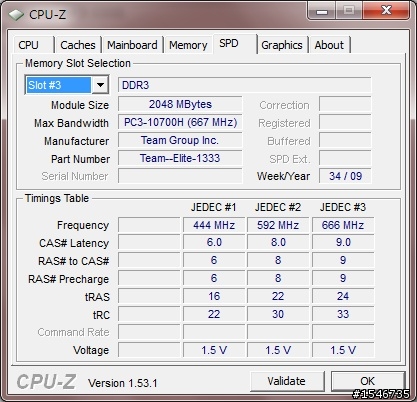Click the 6.0 CAS# Latency cell
This screenshot has height=402, width=417.
click(214, 242)
